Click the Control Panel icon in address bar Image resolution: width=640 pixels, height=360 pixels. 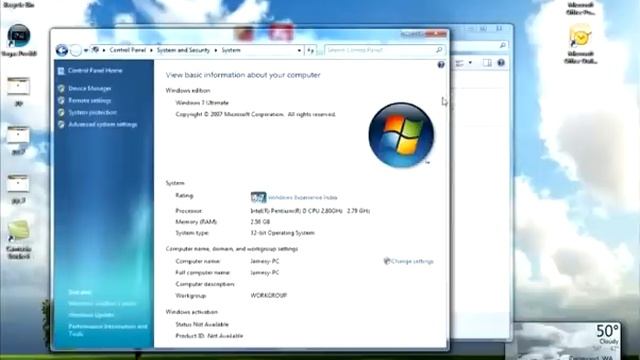tap(96, 50)
